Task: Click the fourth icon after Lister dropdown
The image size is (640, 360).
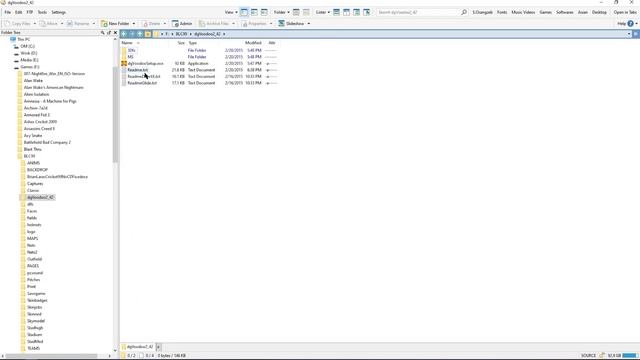Action: (367, 12)
